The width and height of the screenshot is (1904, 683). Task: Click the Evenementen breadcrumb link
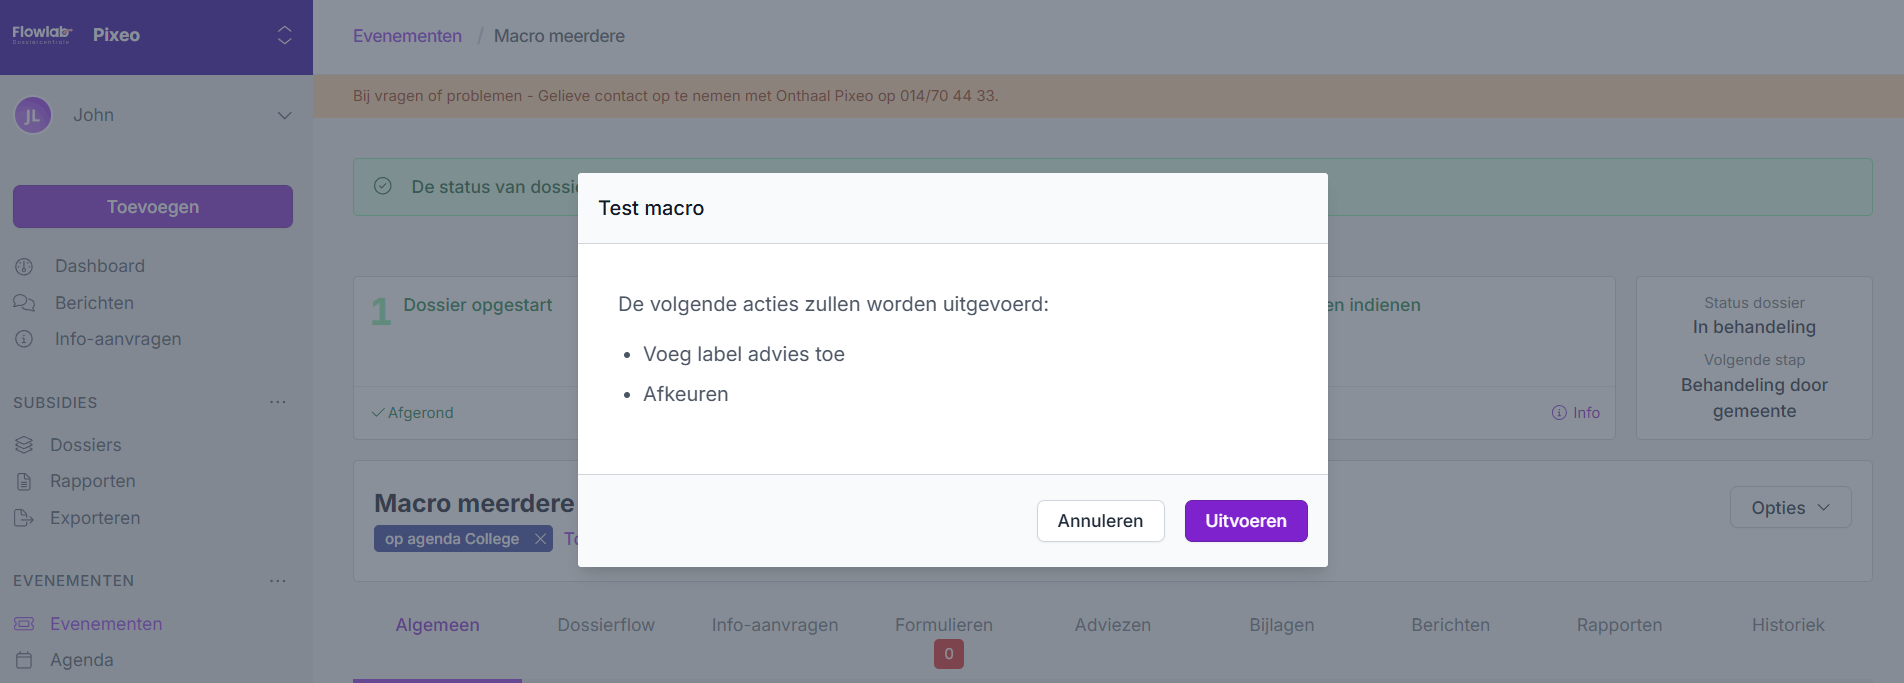[407, 36]
